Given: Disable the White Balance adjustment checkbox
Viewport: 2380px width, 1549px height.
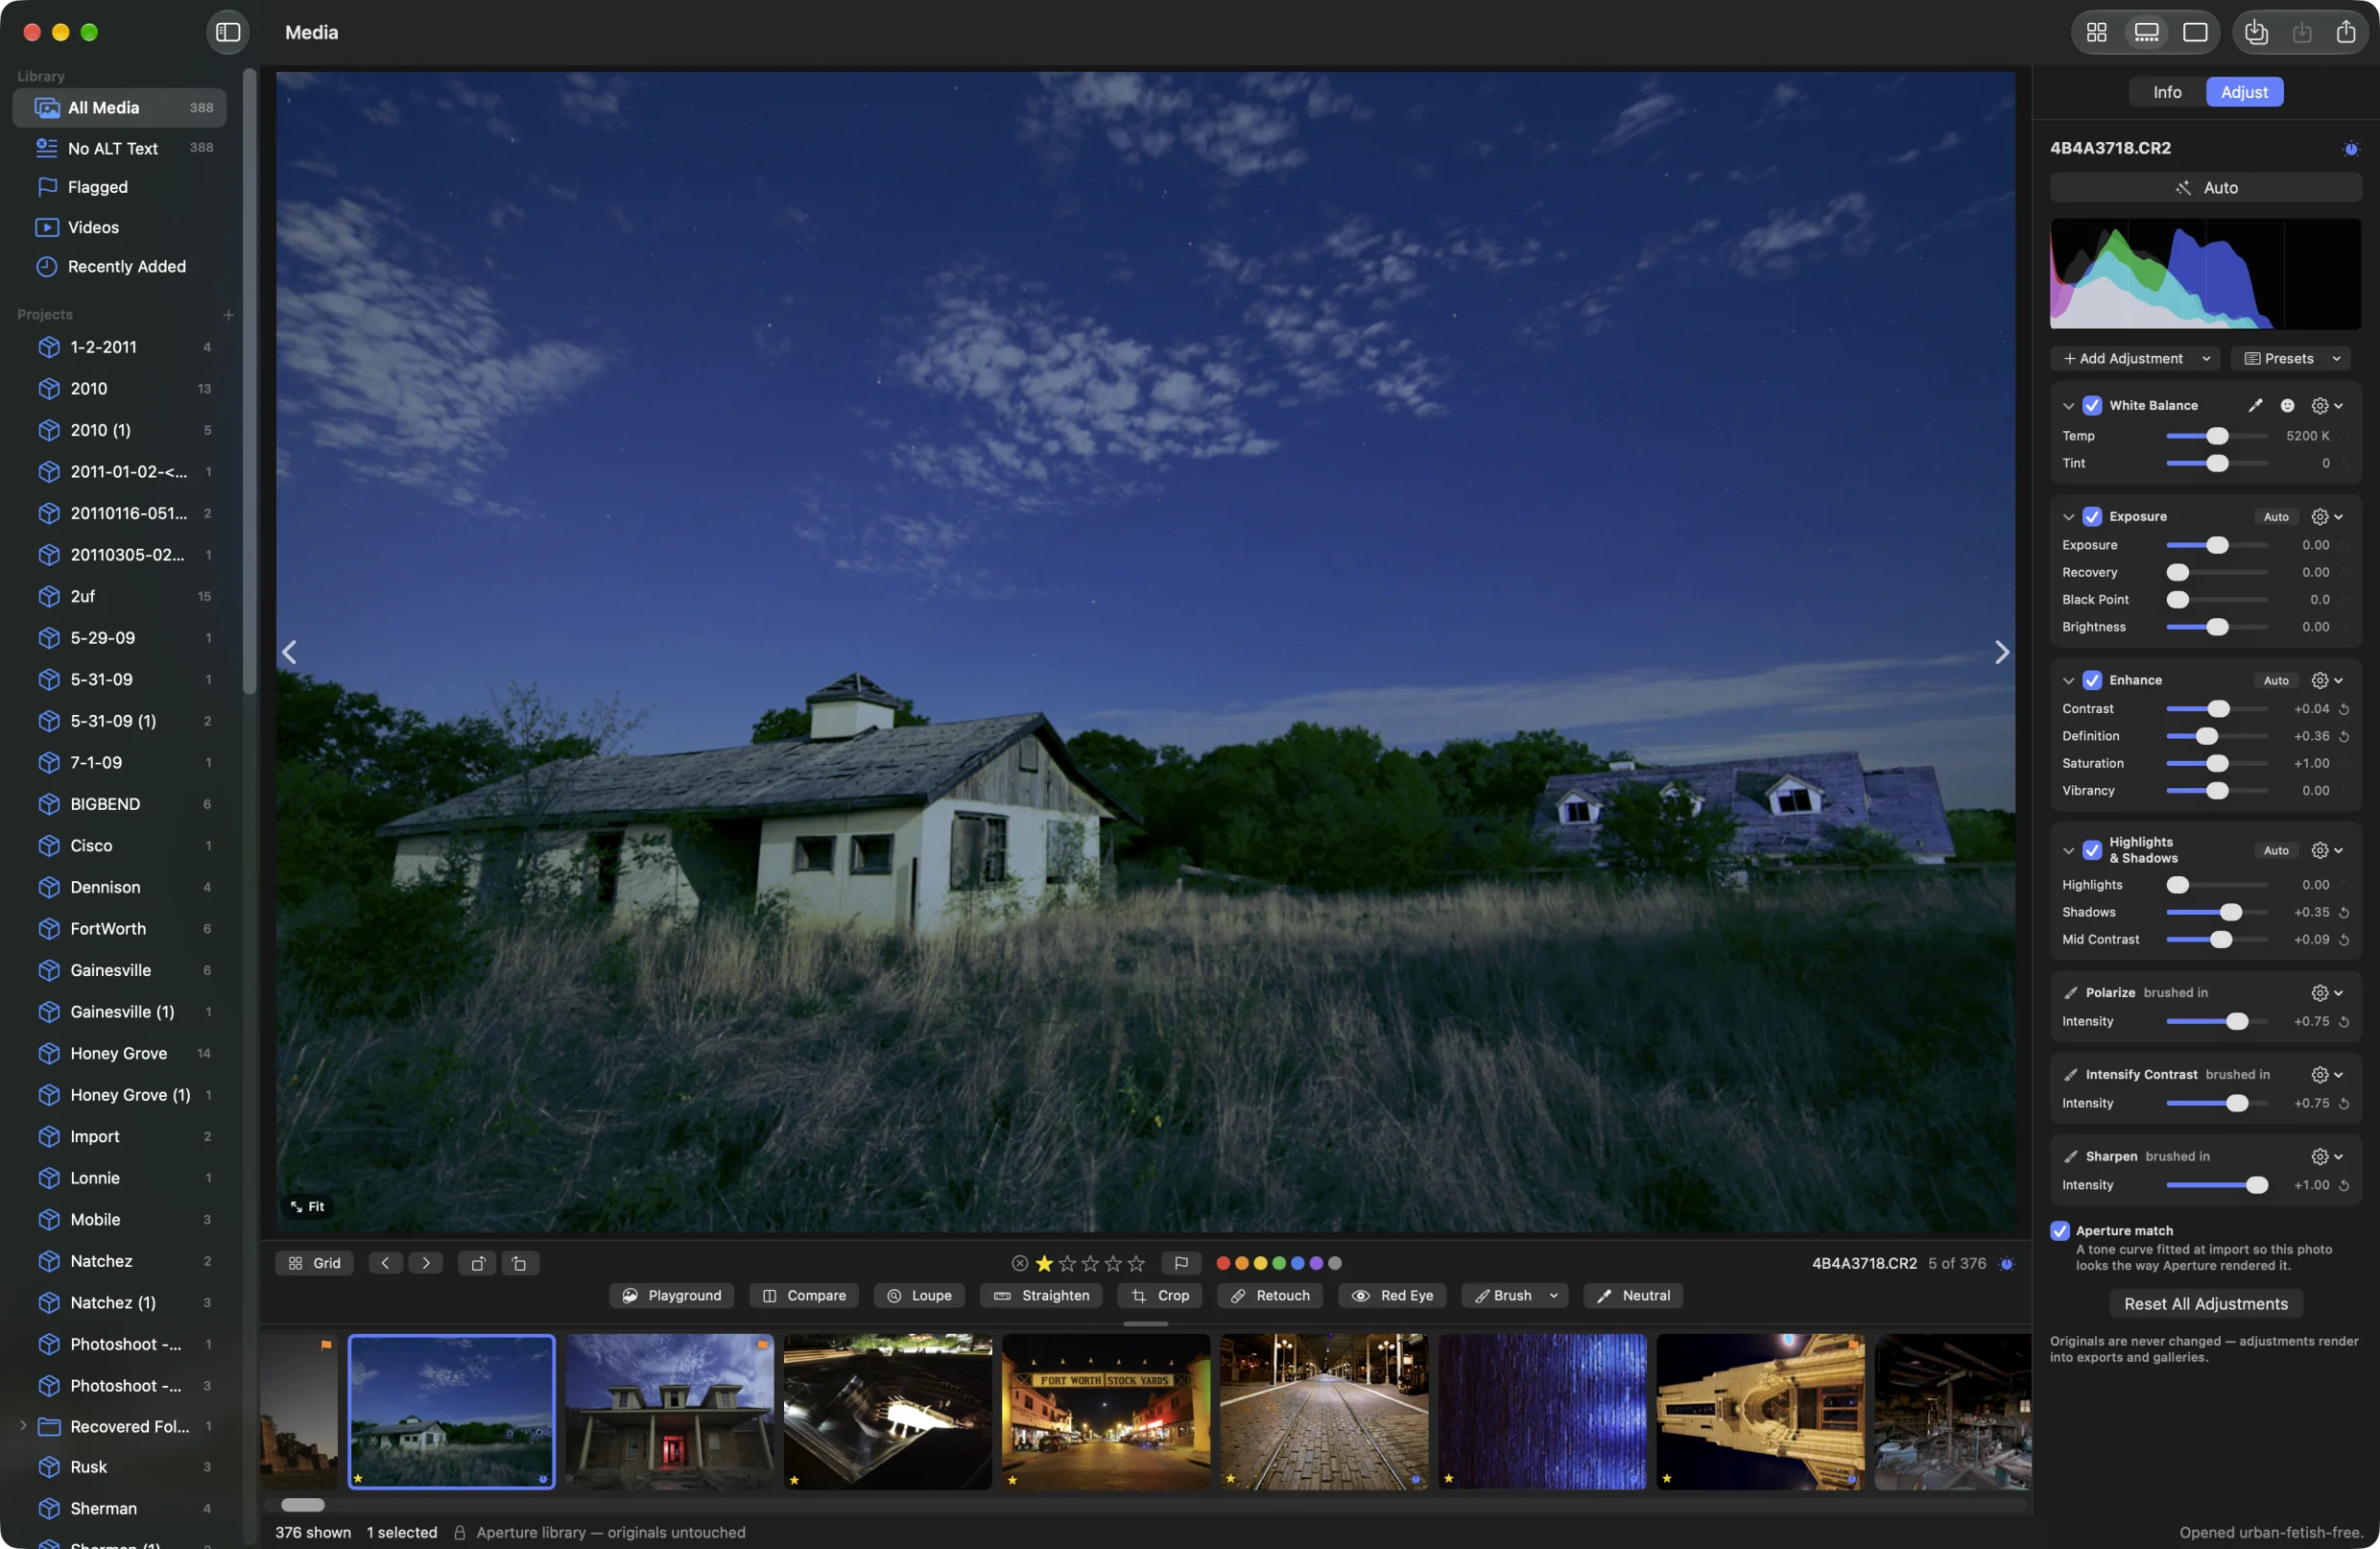Looking at the screenshot, I should [2091, 405].
